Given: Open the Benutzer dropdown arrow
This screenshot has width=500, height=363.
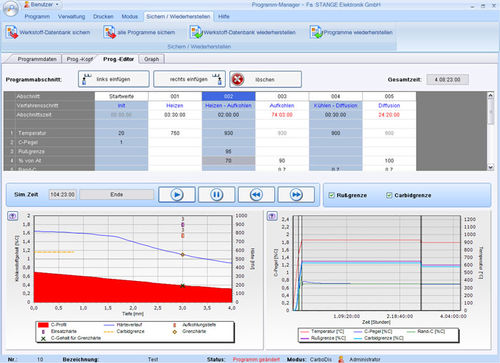Looking at the screenshot, I should click(x=57, y=5).
